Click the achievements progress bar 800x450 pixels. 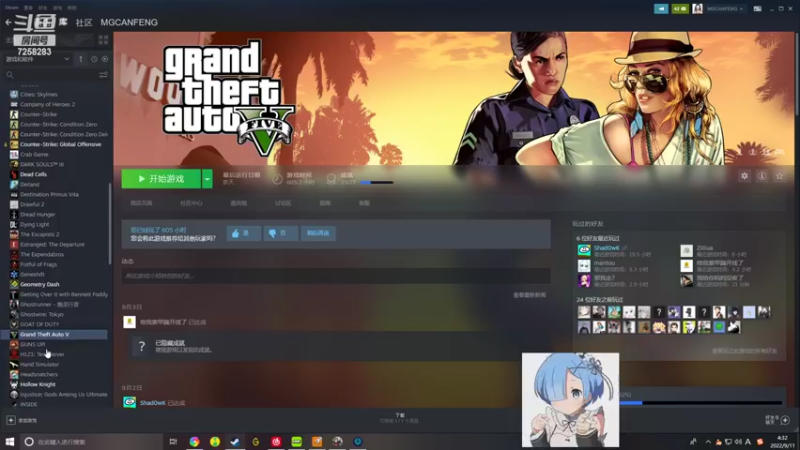pos(377,183)
